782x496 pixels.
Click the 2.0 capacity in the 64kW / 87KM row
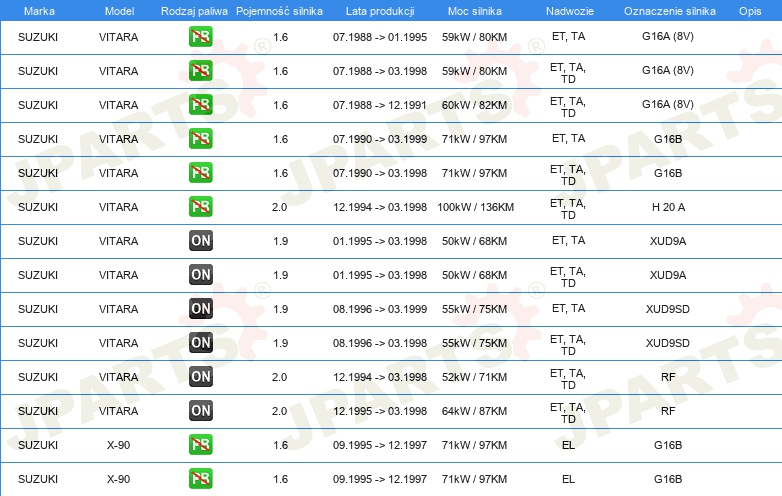pyautogui.click(x=279, y=411)
